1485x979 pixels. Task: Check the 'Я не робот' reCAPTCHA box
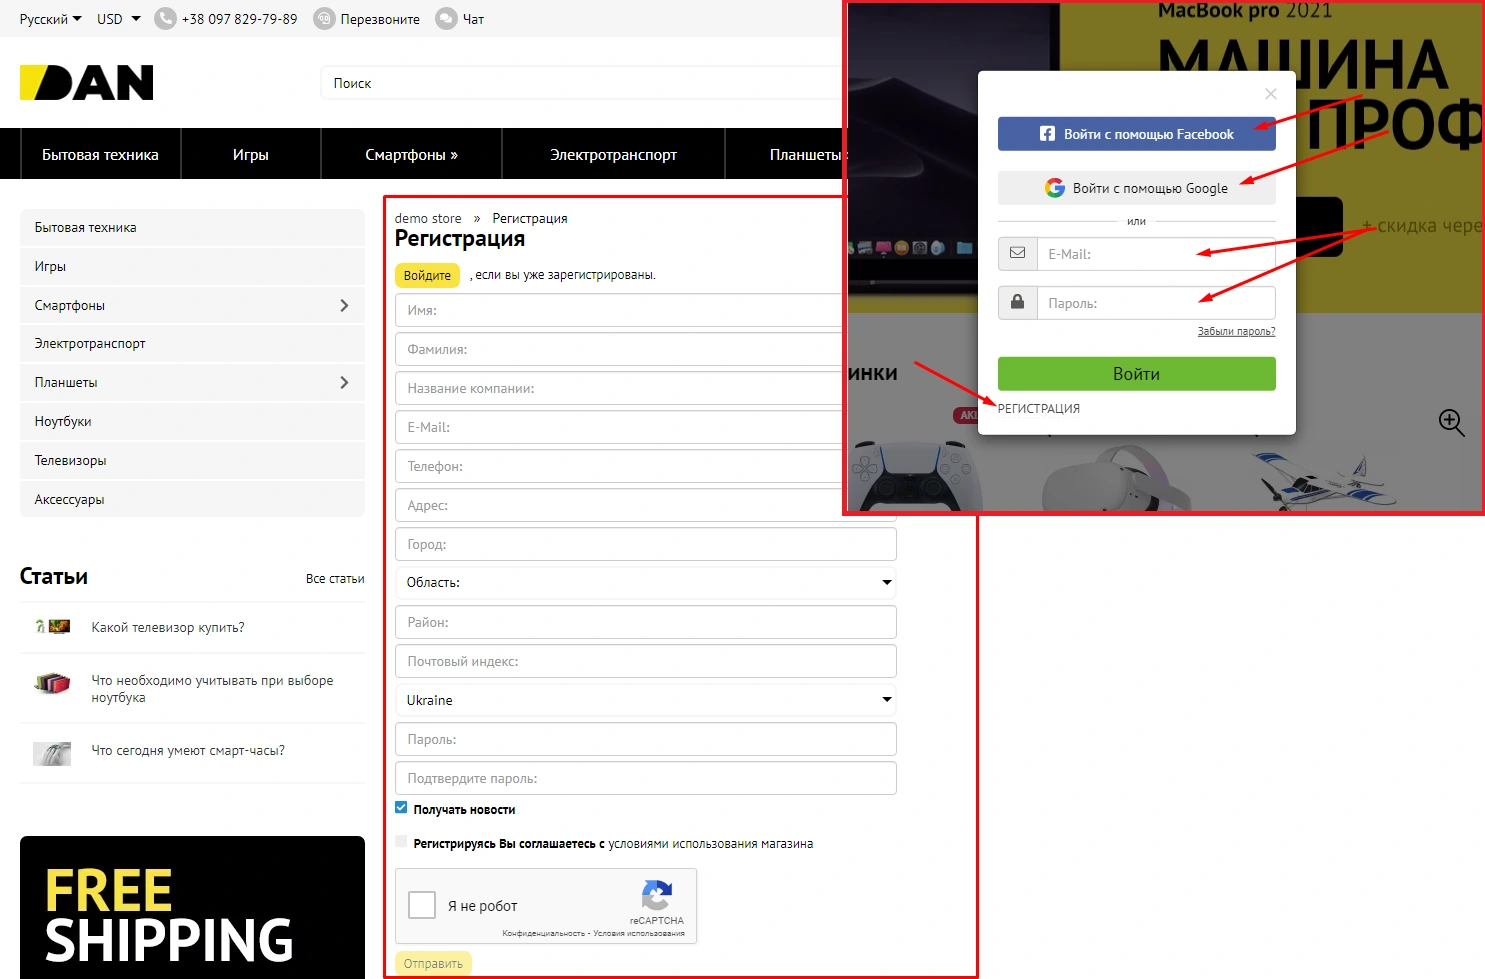click(x=422, y=905)
